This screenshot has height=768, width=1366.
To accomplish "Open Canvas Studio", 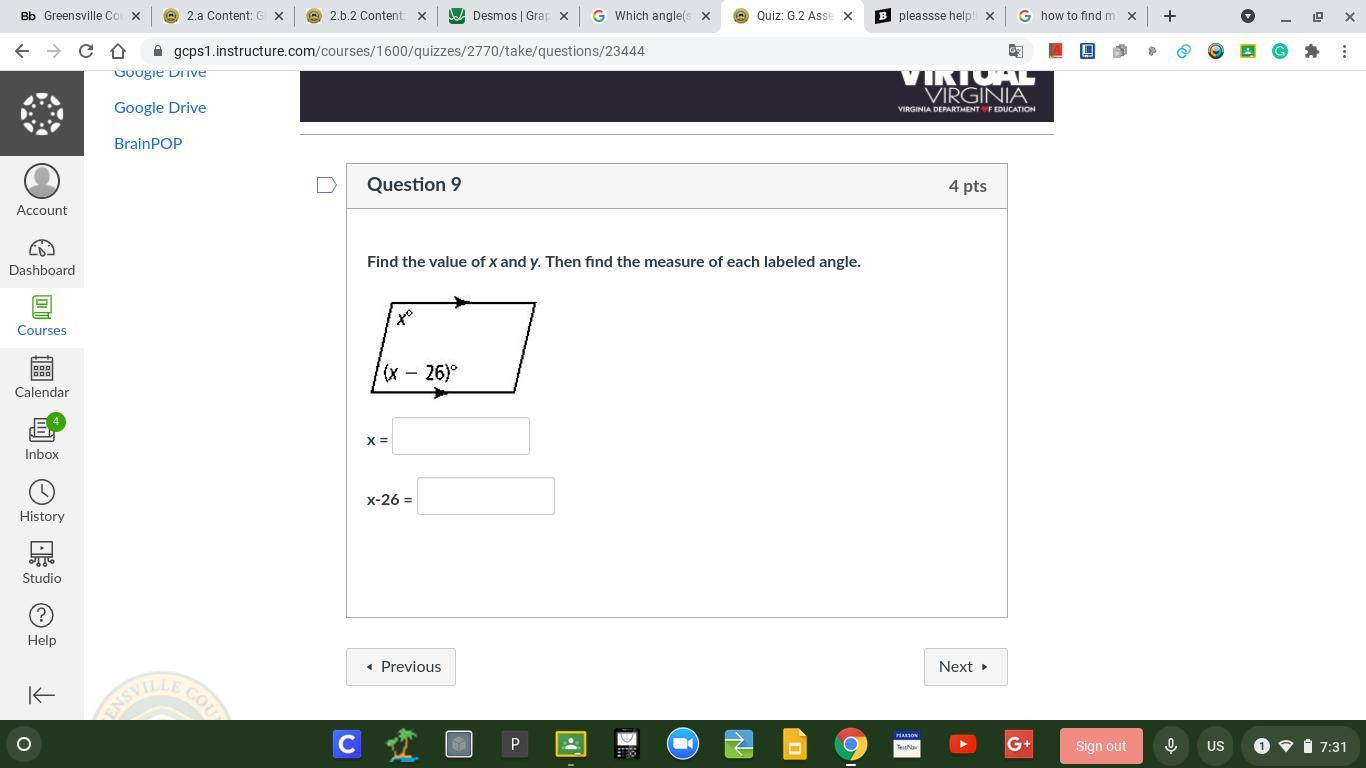I will tap(42, 564).
